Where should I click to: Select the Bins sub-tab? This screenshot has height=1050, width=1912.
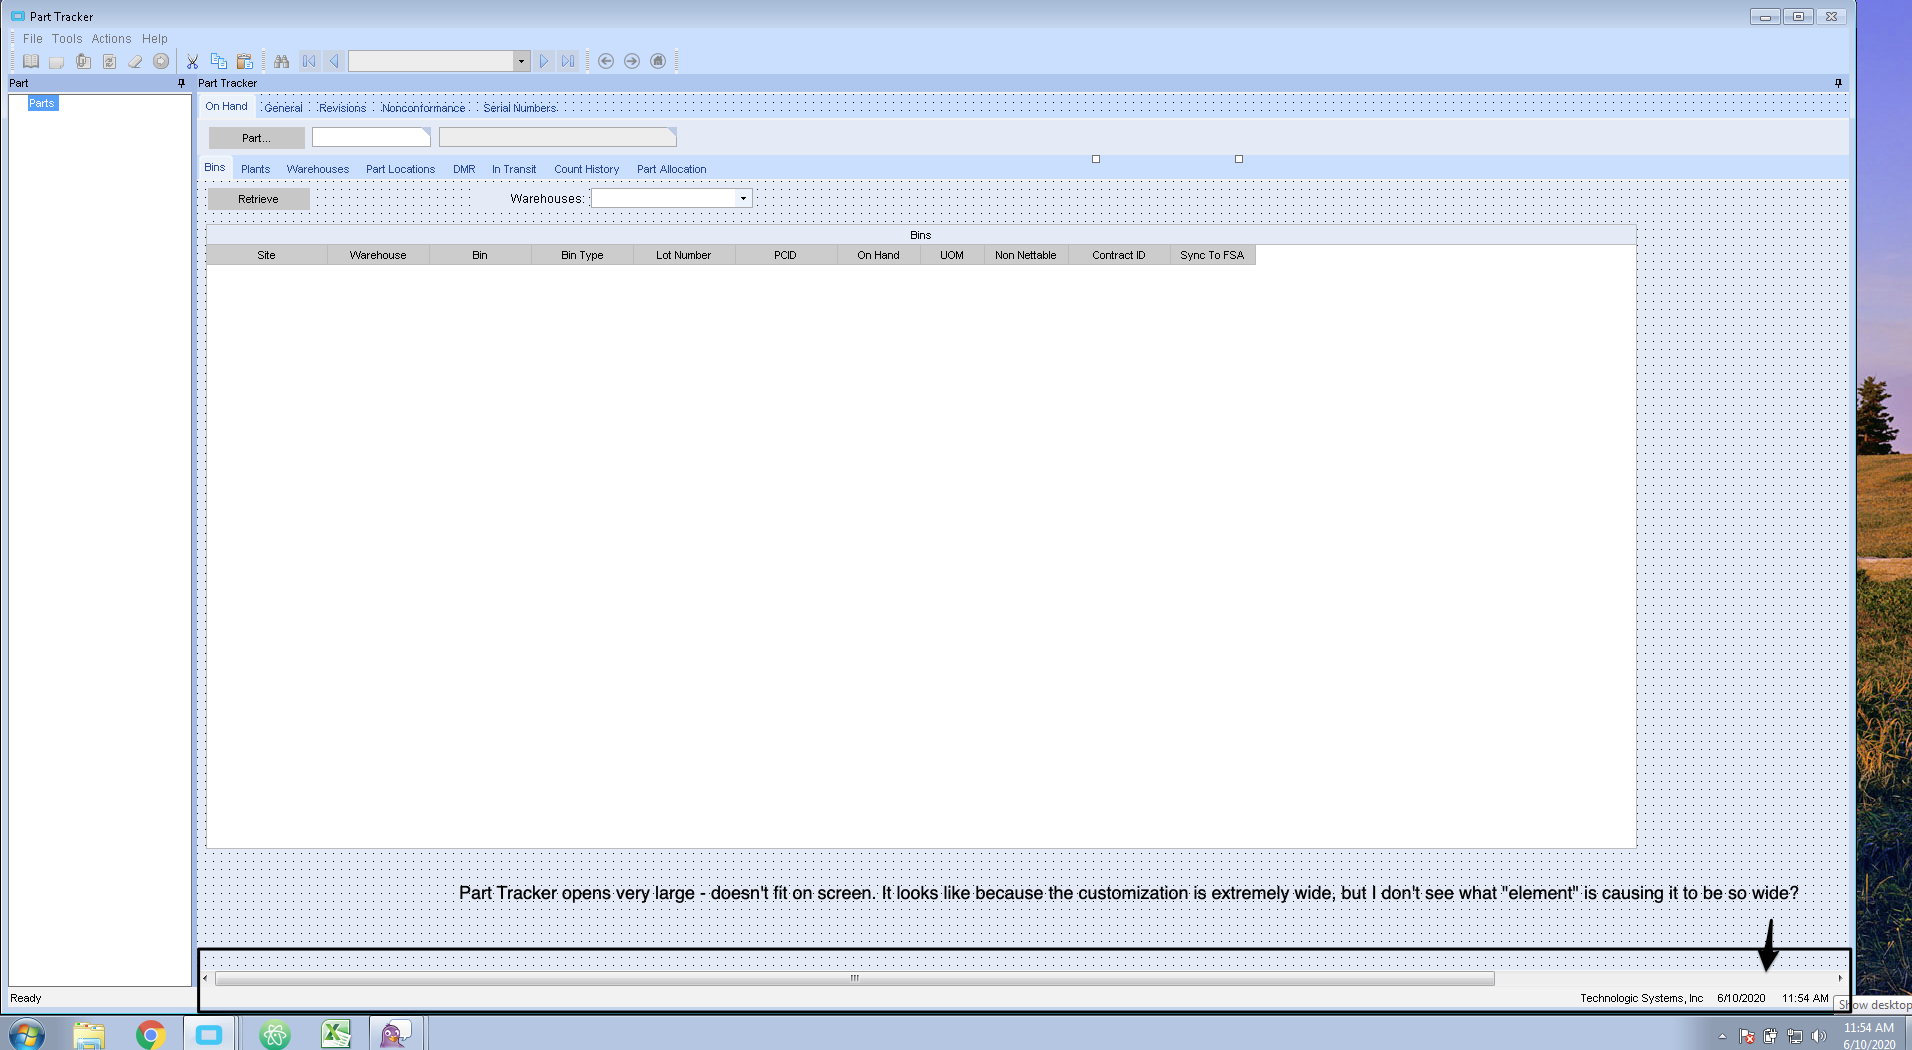(x=215, y=167)
